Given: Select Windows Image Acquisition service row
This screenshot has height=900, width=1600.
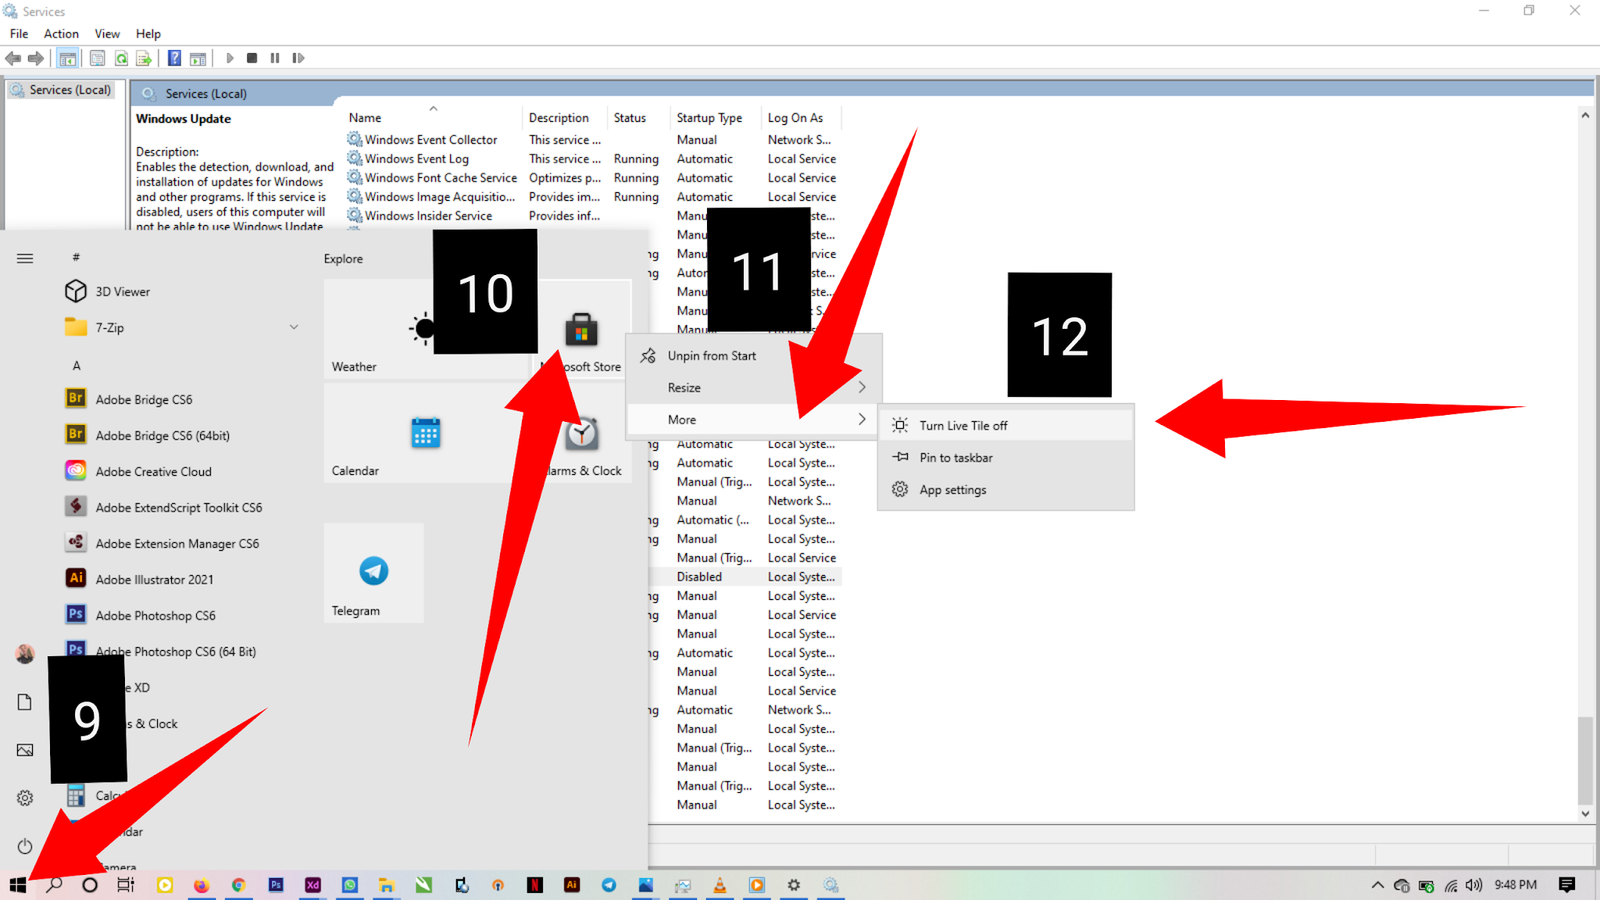Looking at the screenshot, I should (592, 197).
